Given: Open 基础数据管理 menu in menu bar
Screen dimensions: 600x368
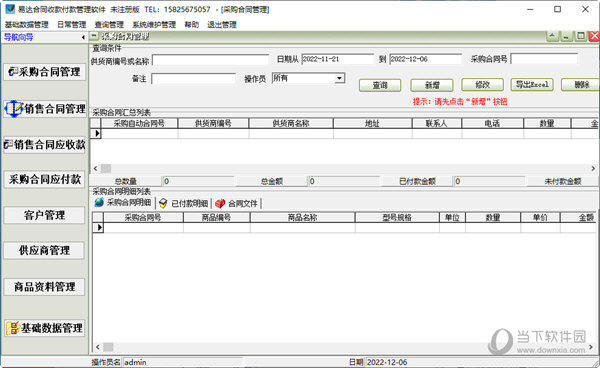Looking at the screenshot, I should click(26, 24).
